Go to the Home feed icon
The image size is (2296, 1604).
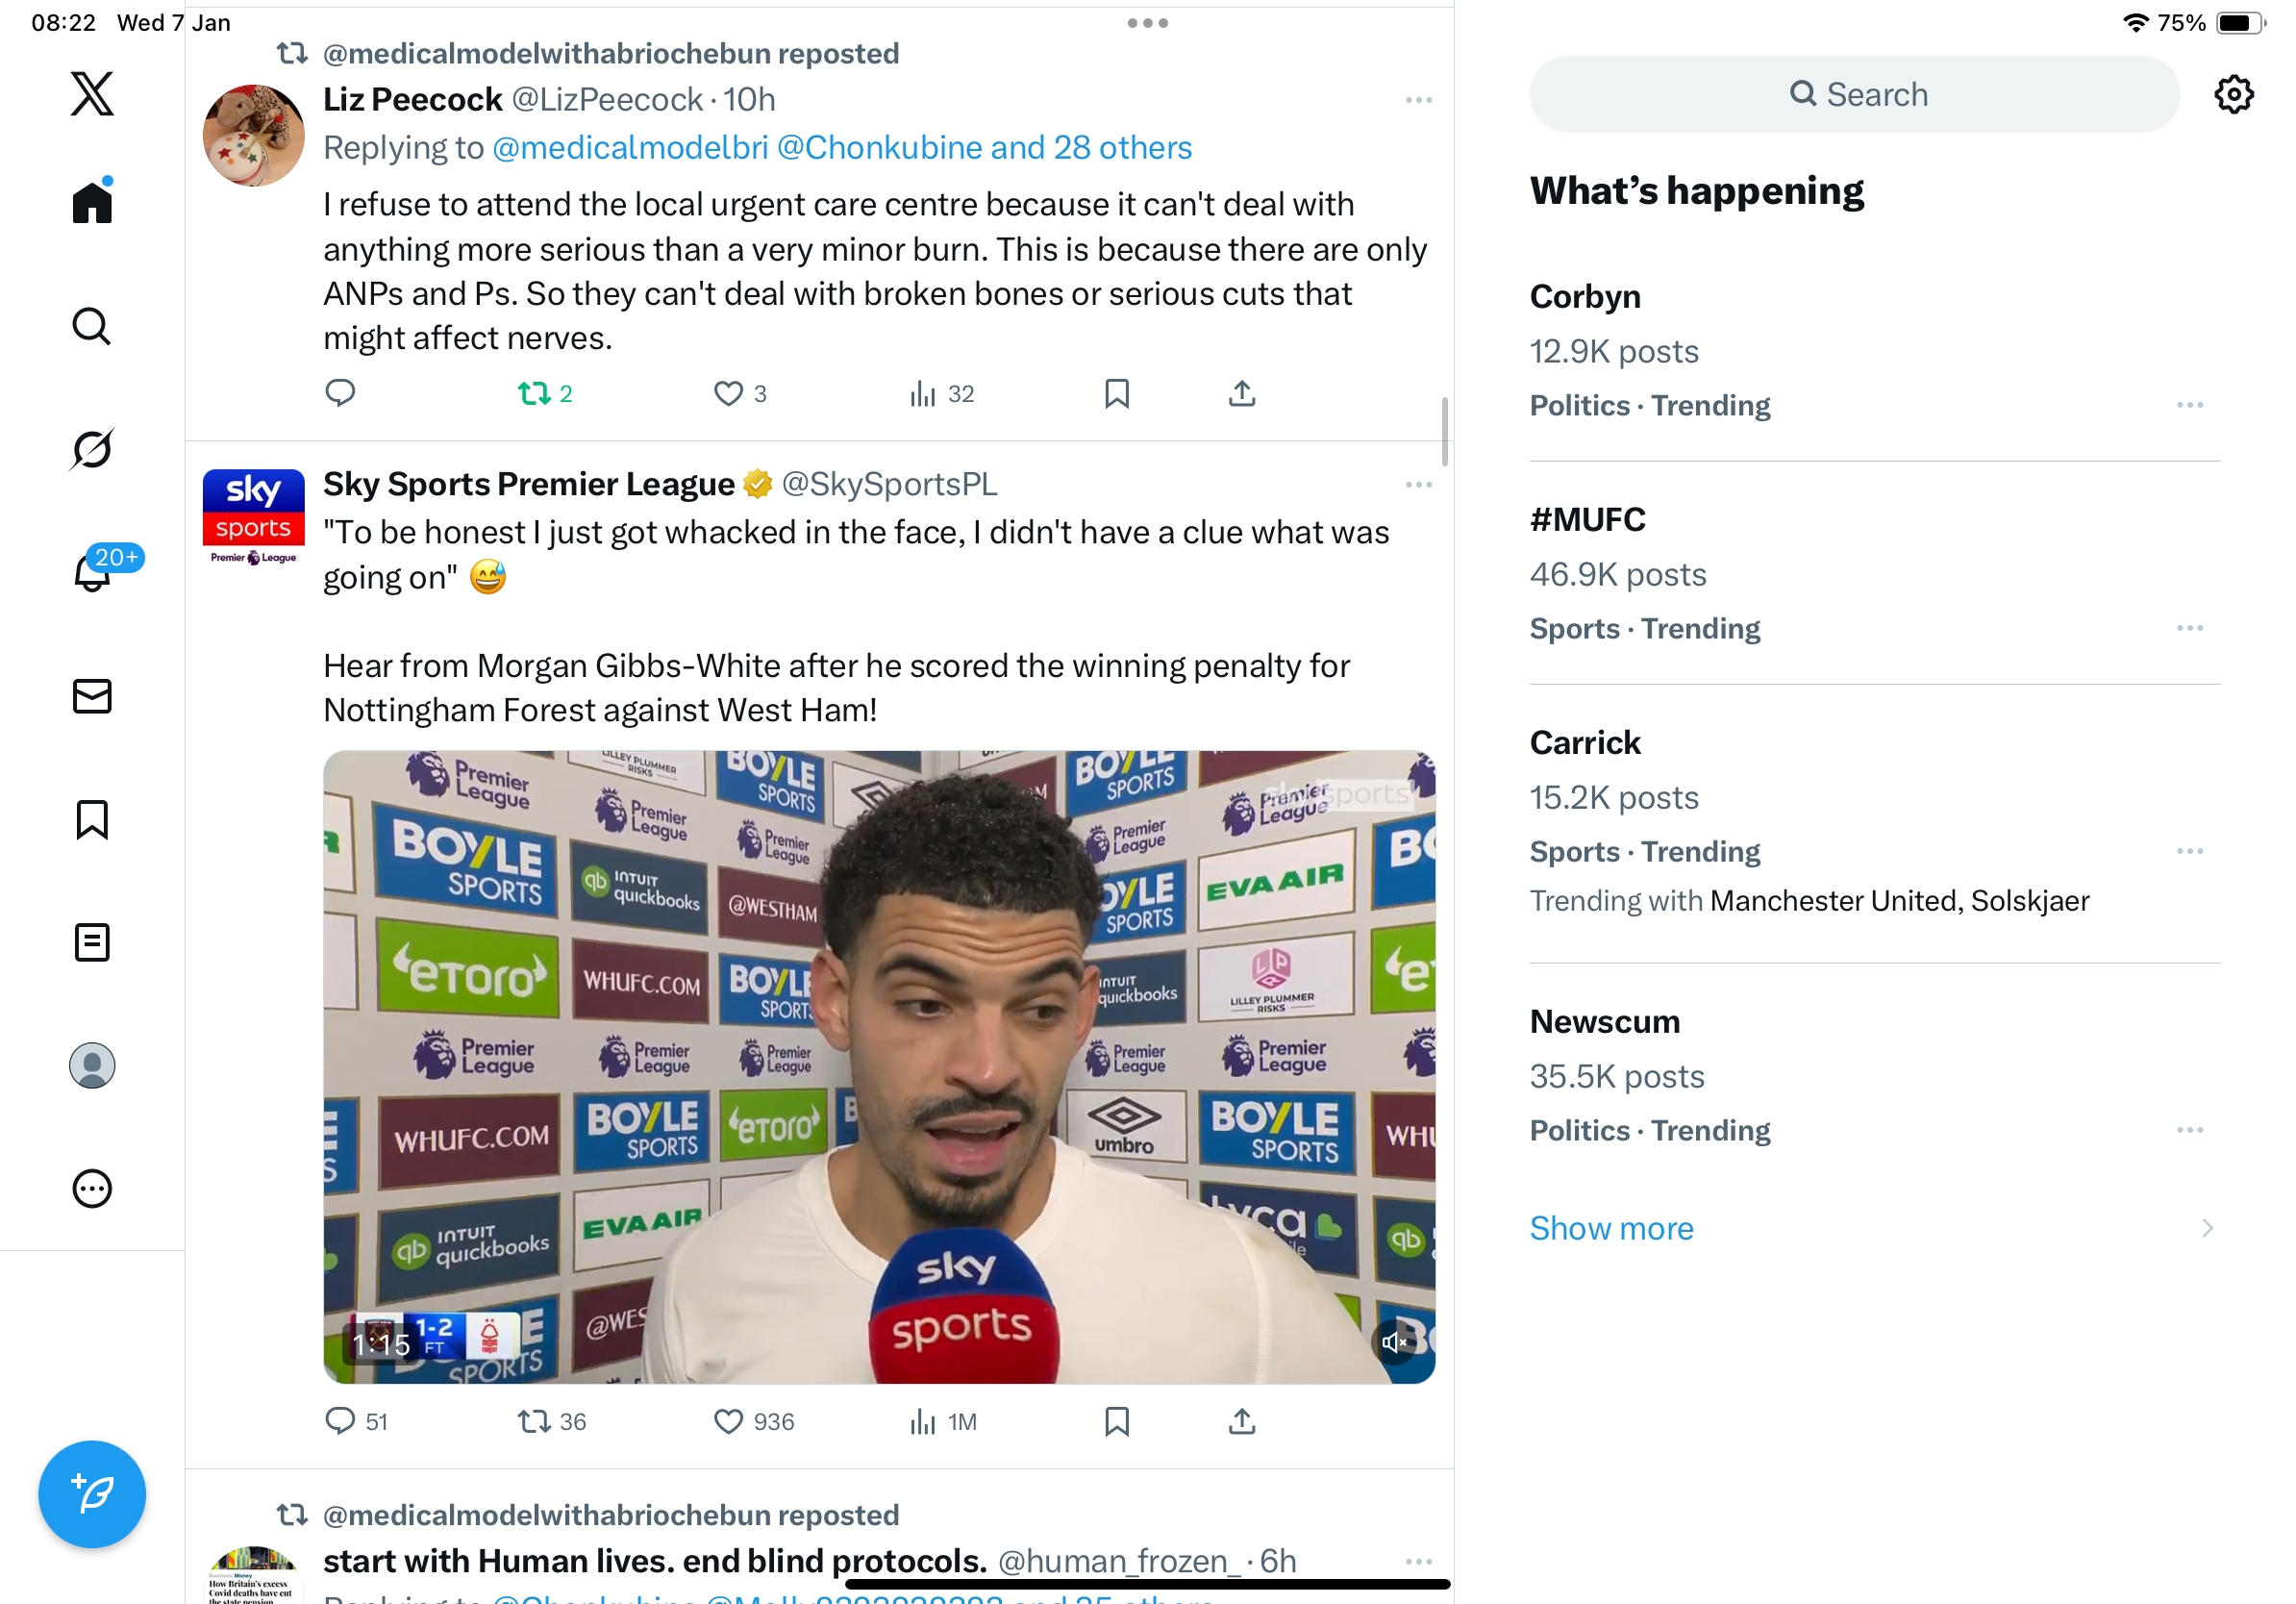point(92,202)
